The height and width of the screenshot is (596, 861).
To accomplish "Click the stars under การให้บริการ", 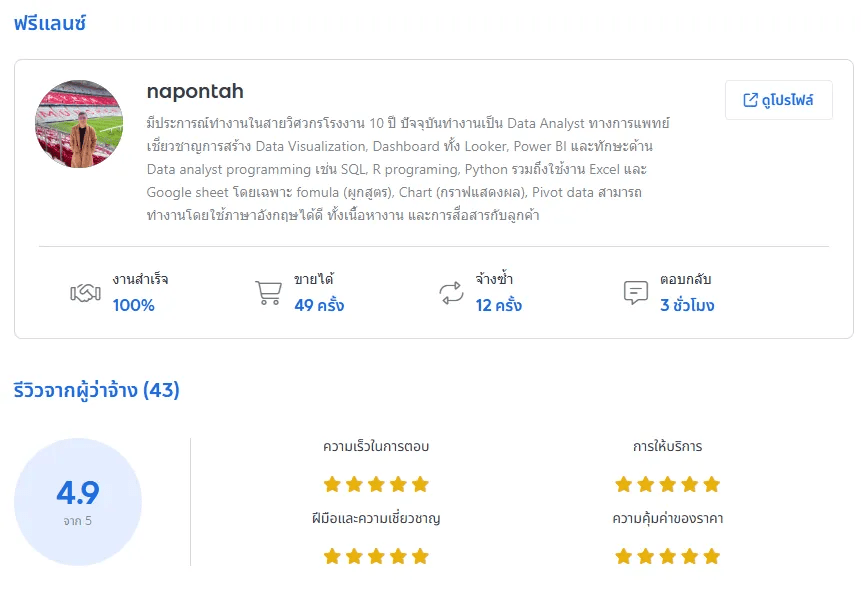I will (x=667, y=484).
